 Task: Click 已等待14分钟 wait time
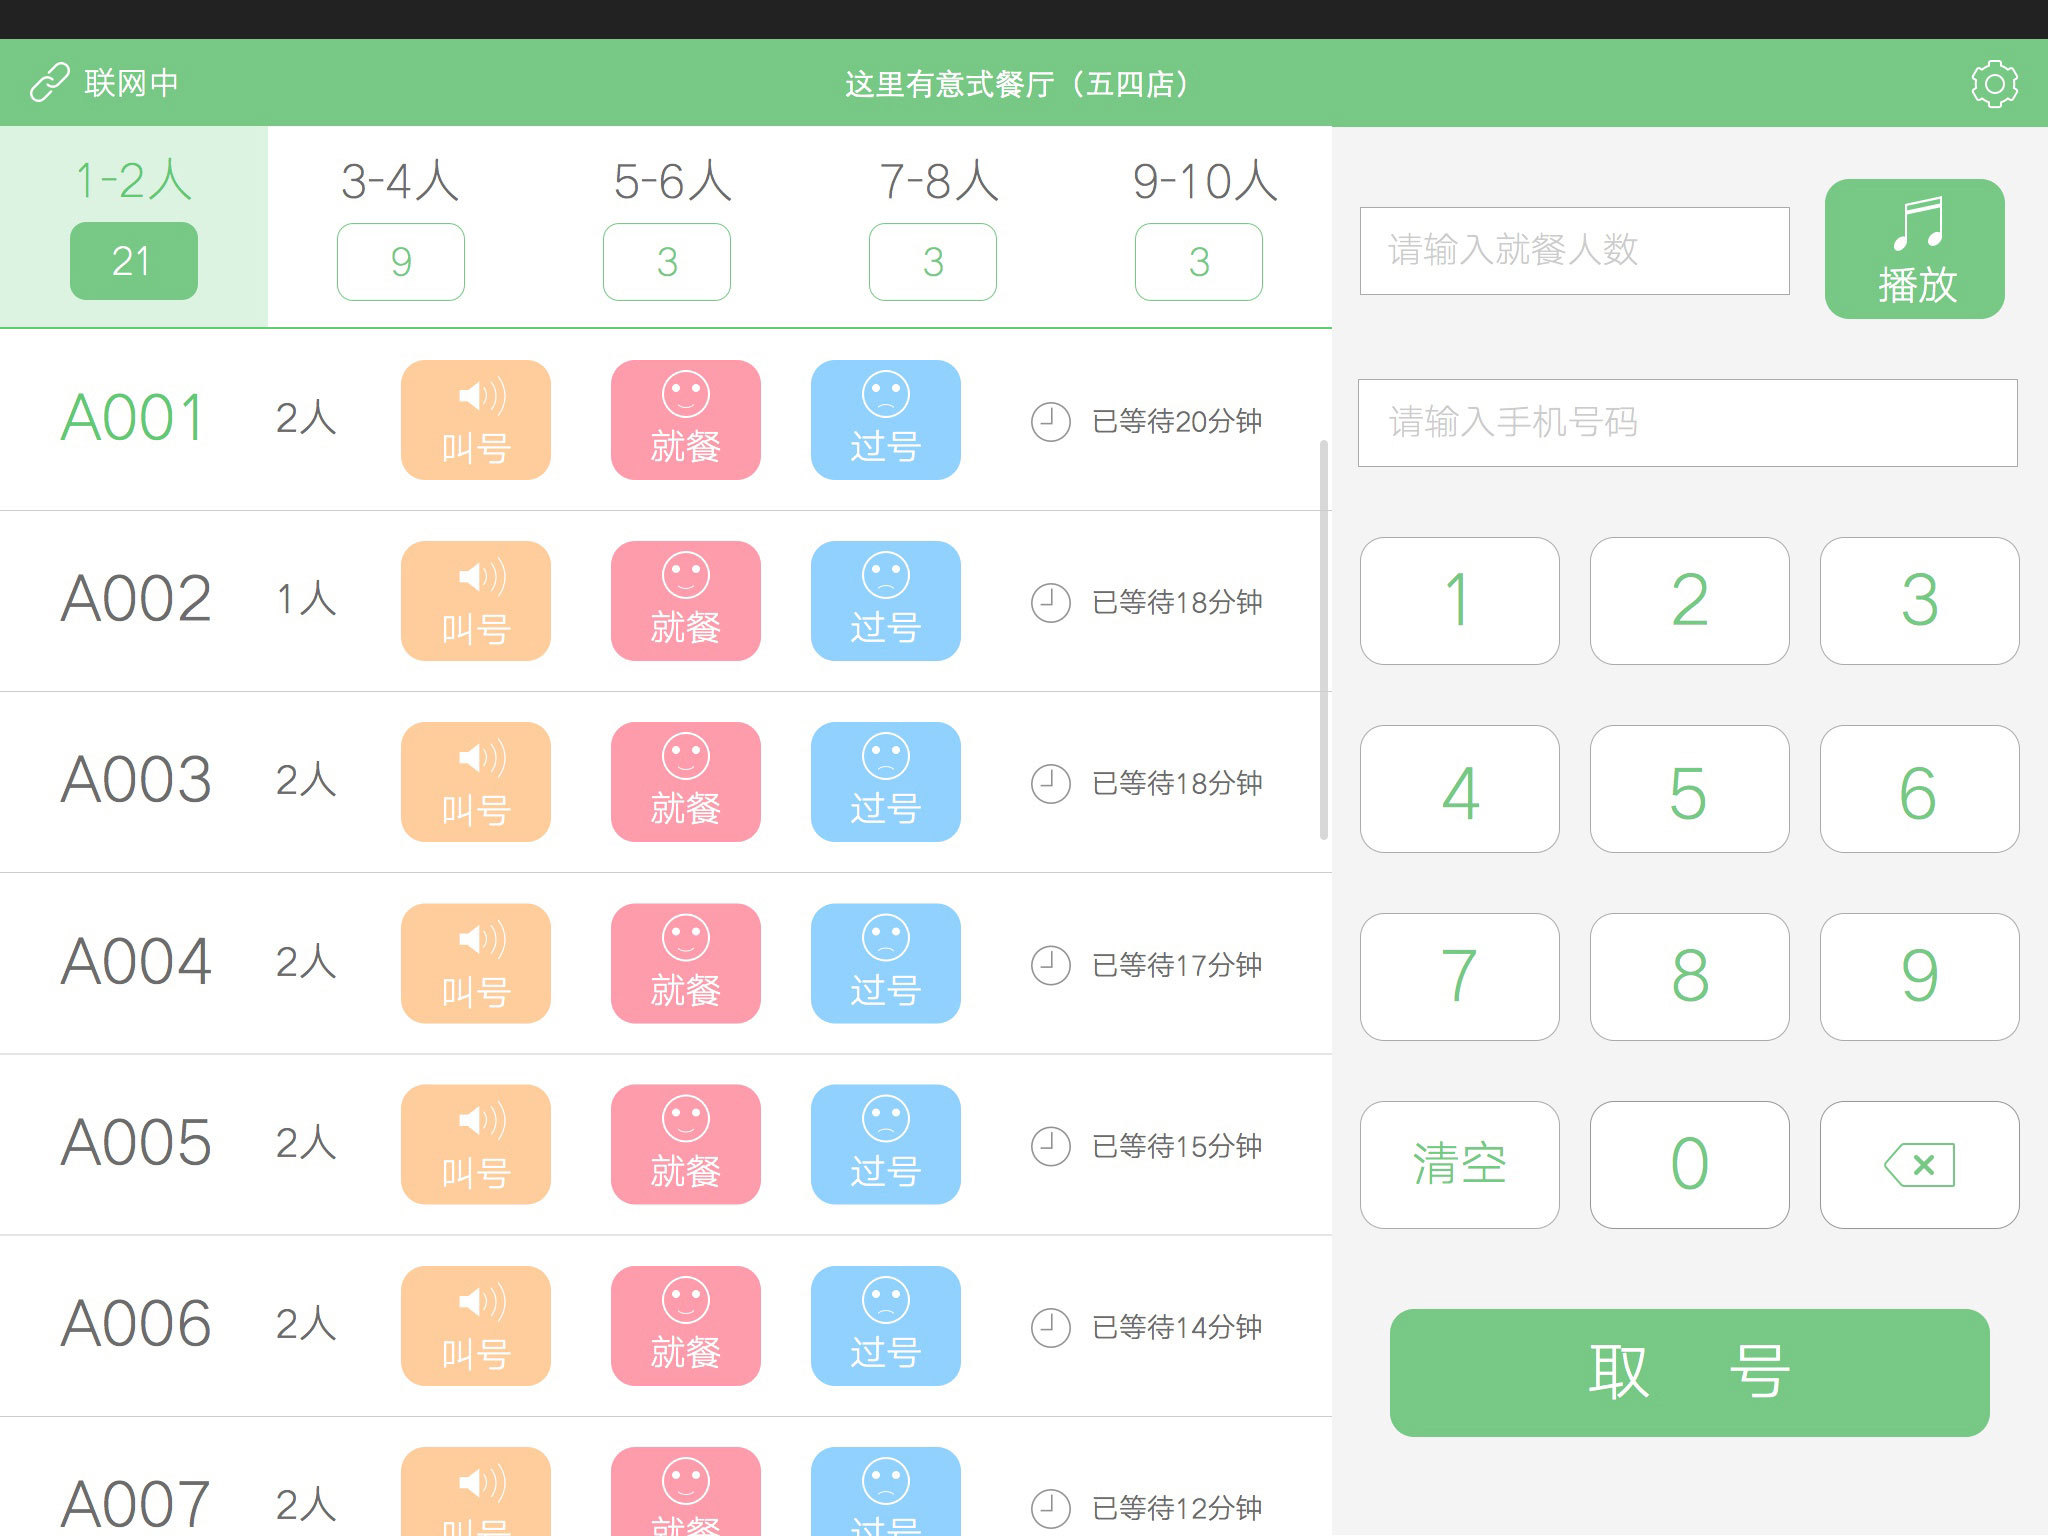[1177, 1328]
